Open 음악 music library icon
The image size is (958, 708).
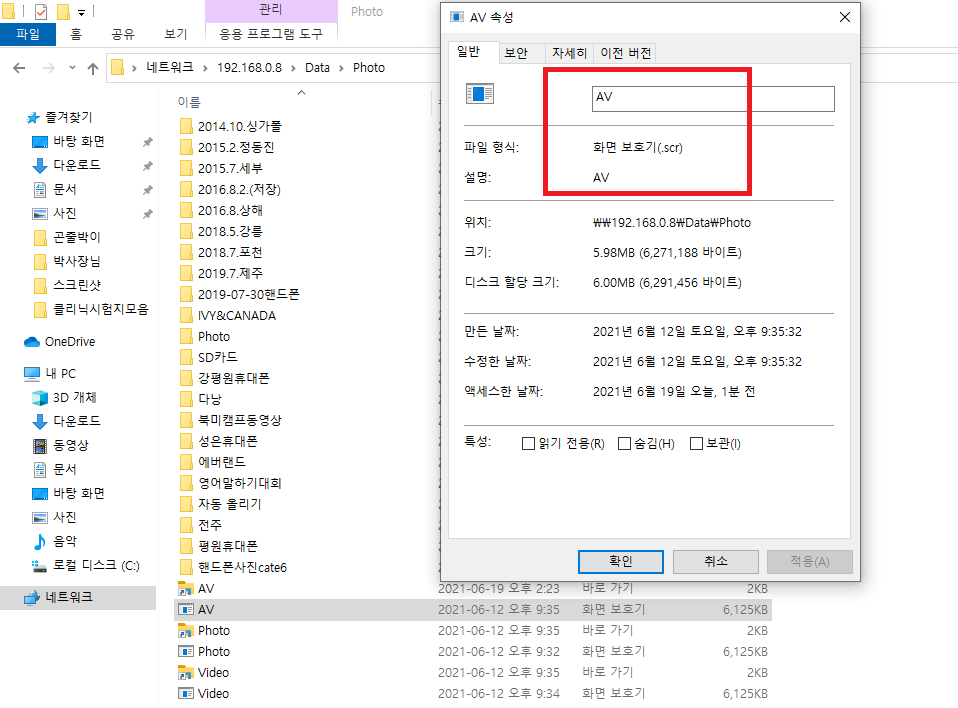click(x=40, y=541)
